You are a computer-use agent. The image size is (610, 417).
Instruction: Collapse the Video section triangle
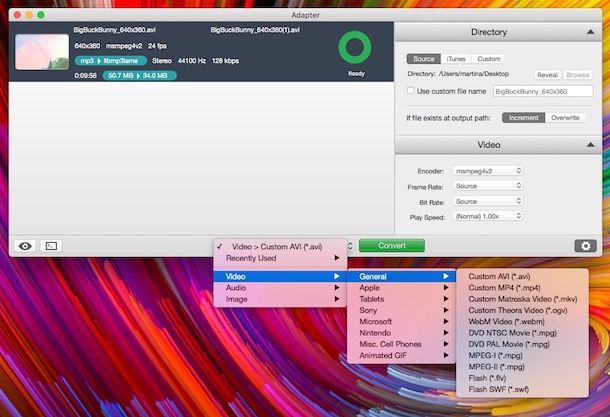click(590, 145)
